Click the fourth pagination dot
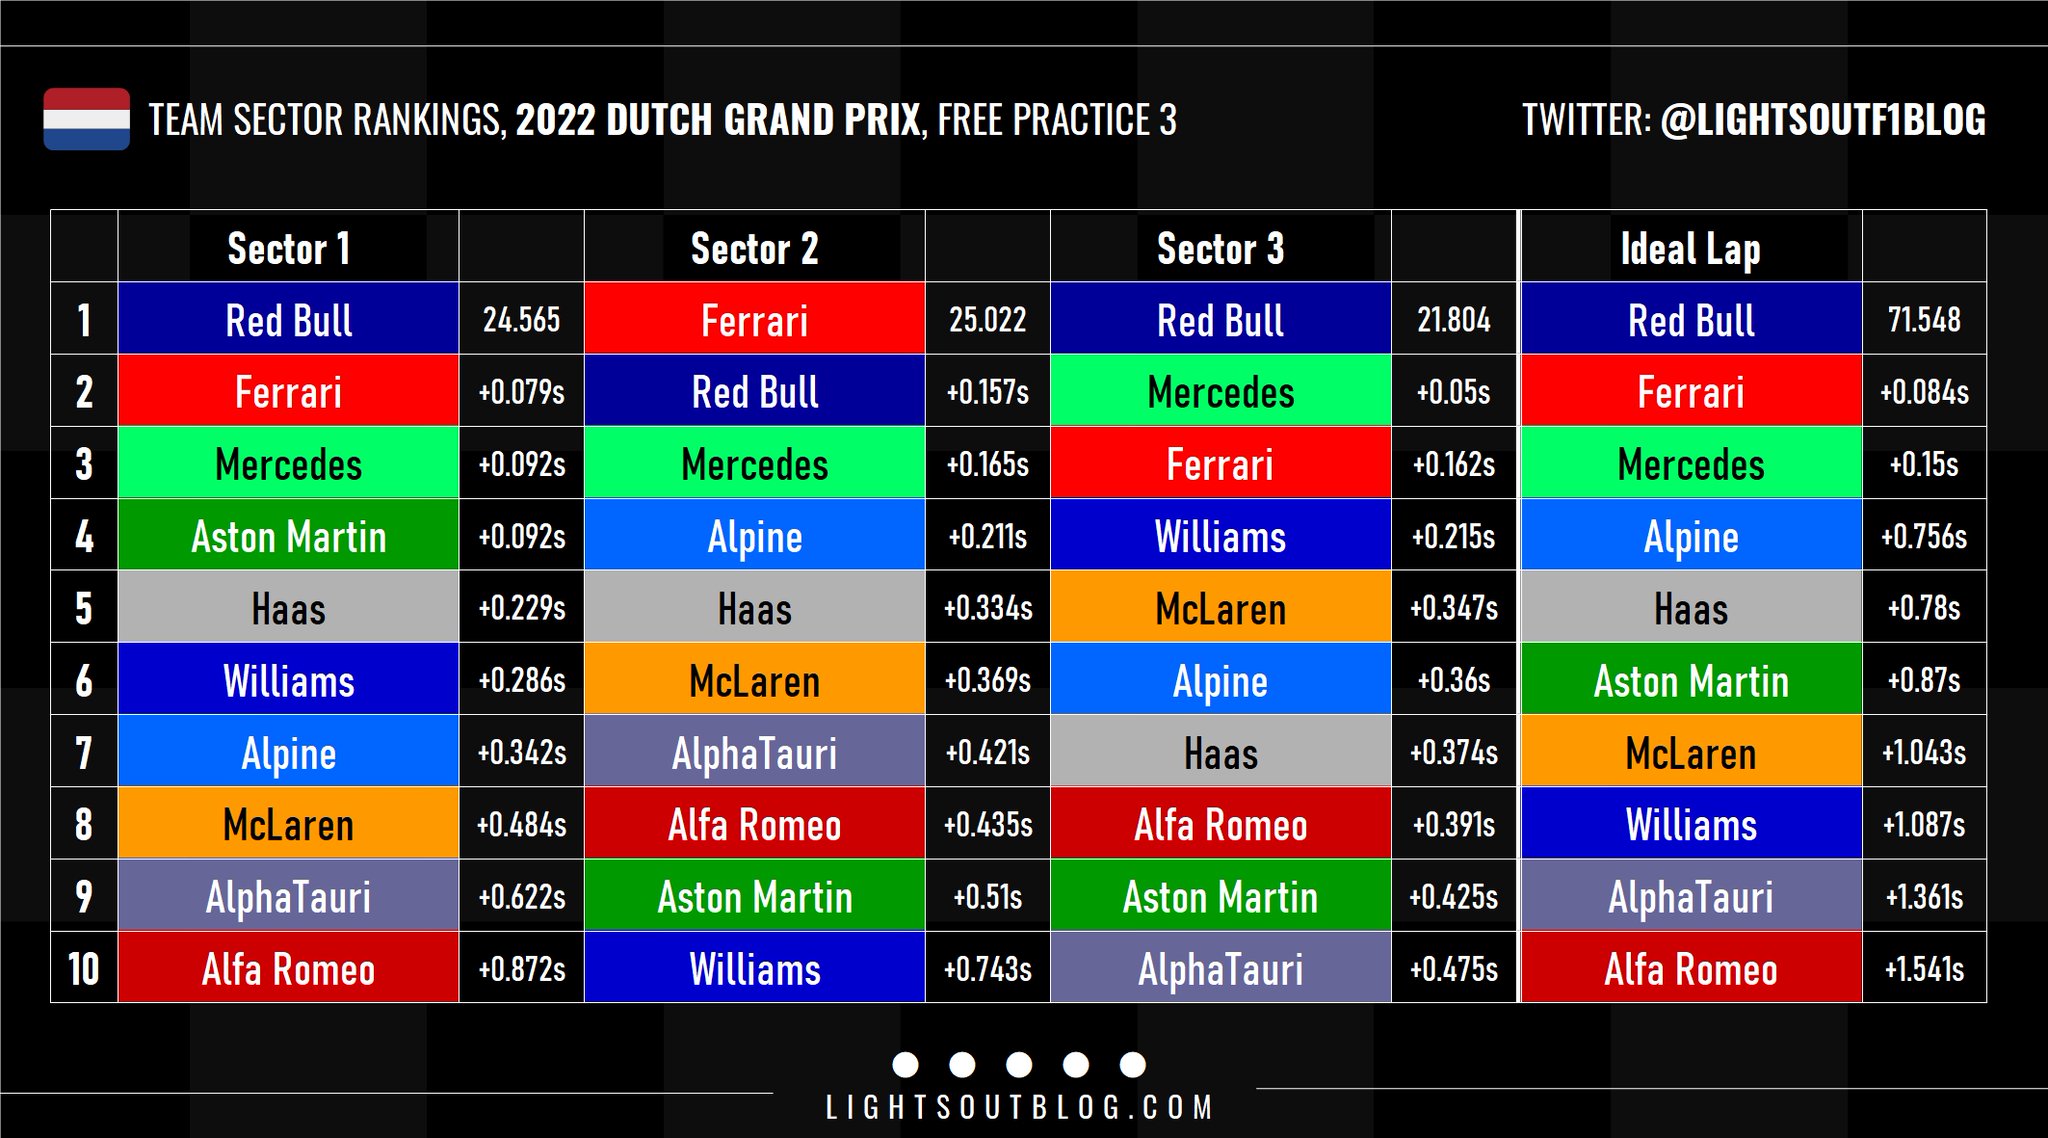The image size is (2048, 1138). [x=1076, y=1065]
